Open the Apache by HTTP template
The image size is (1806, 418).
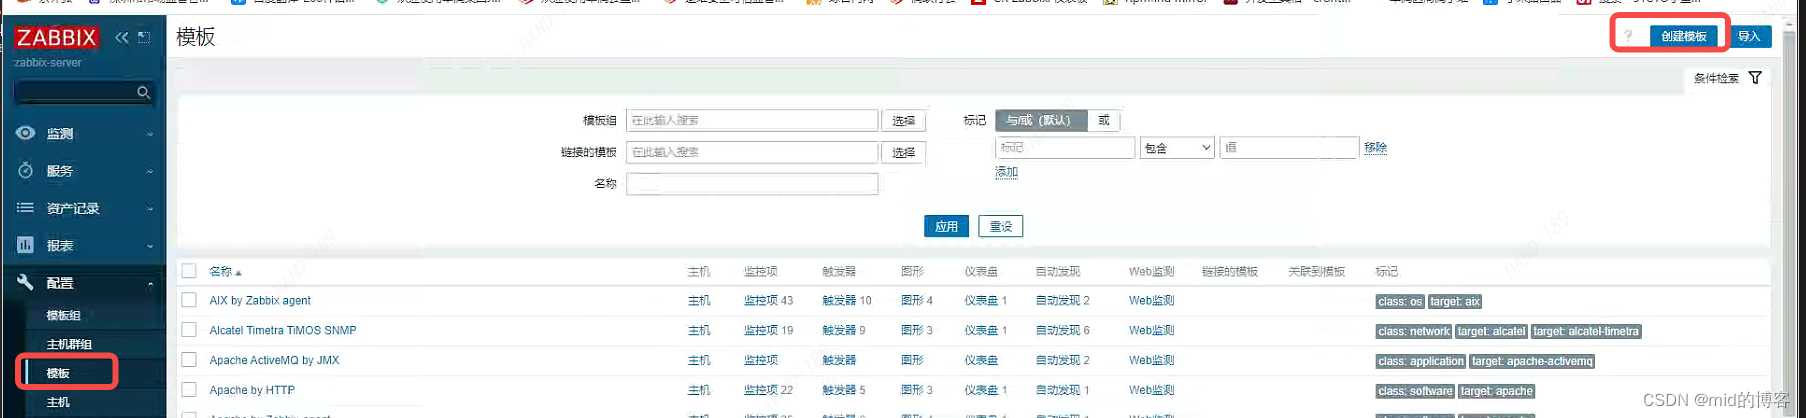(x=252, y=390)
